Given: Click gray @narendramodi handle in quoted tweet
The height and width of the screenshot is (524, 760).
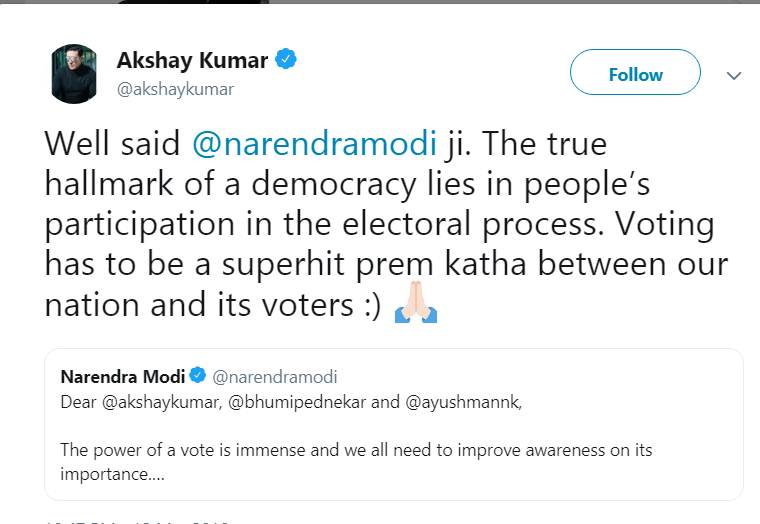Looking at the screenshot, I should (275, 377).
